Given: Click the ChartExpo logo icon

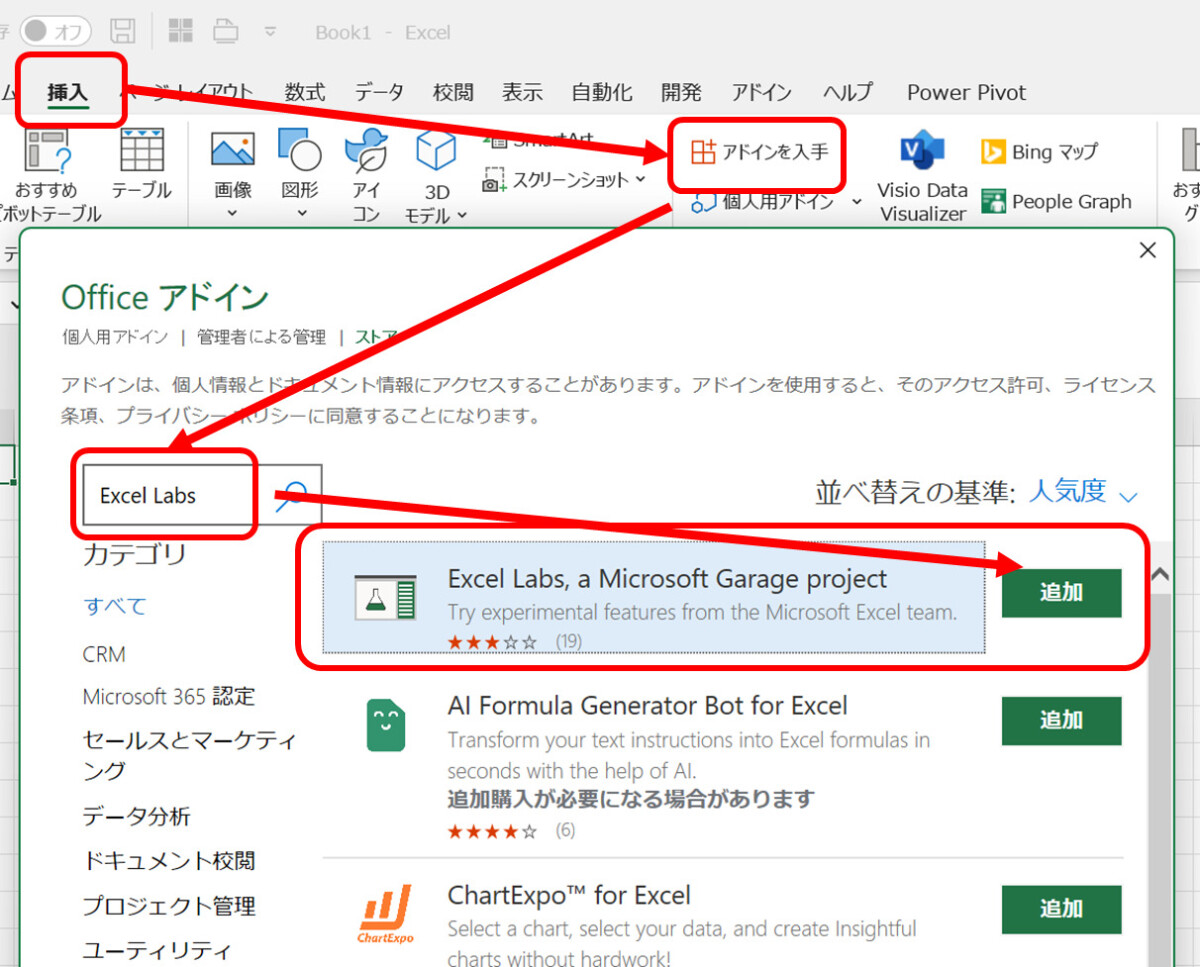Looking at the screenshot, I should tap(386, 913).
